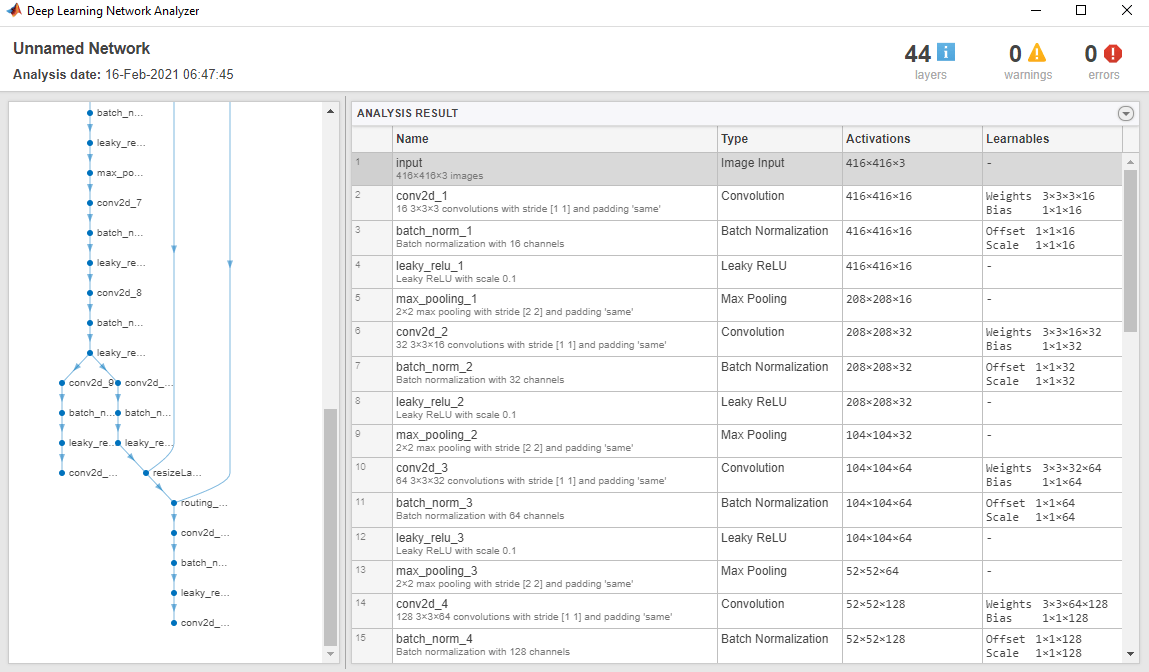
Task: Click the Type column header
Action: (780, 139)
